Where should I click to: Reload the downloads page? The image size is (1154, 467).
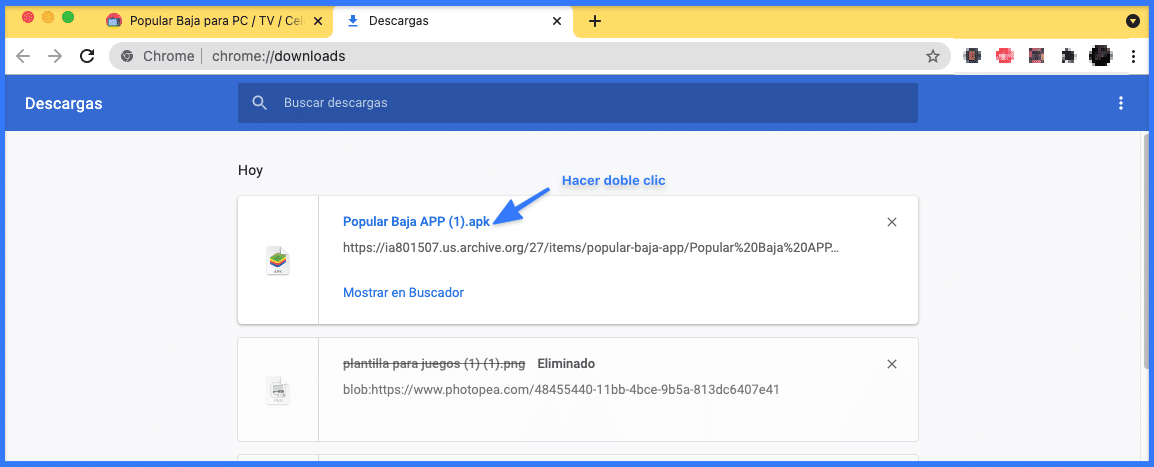(x=87, y=56)
